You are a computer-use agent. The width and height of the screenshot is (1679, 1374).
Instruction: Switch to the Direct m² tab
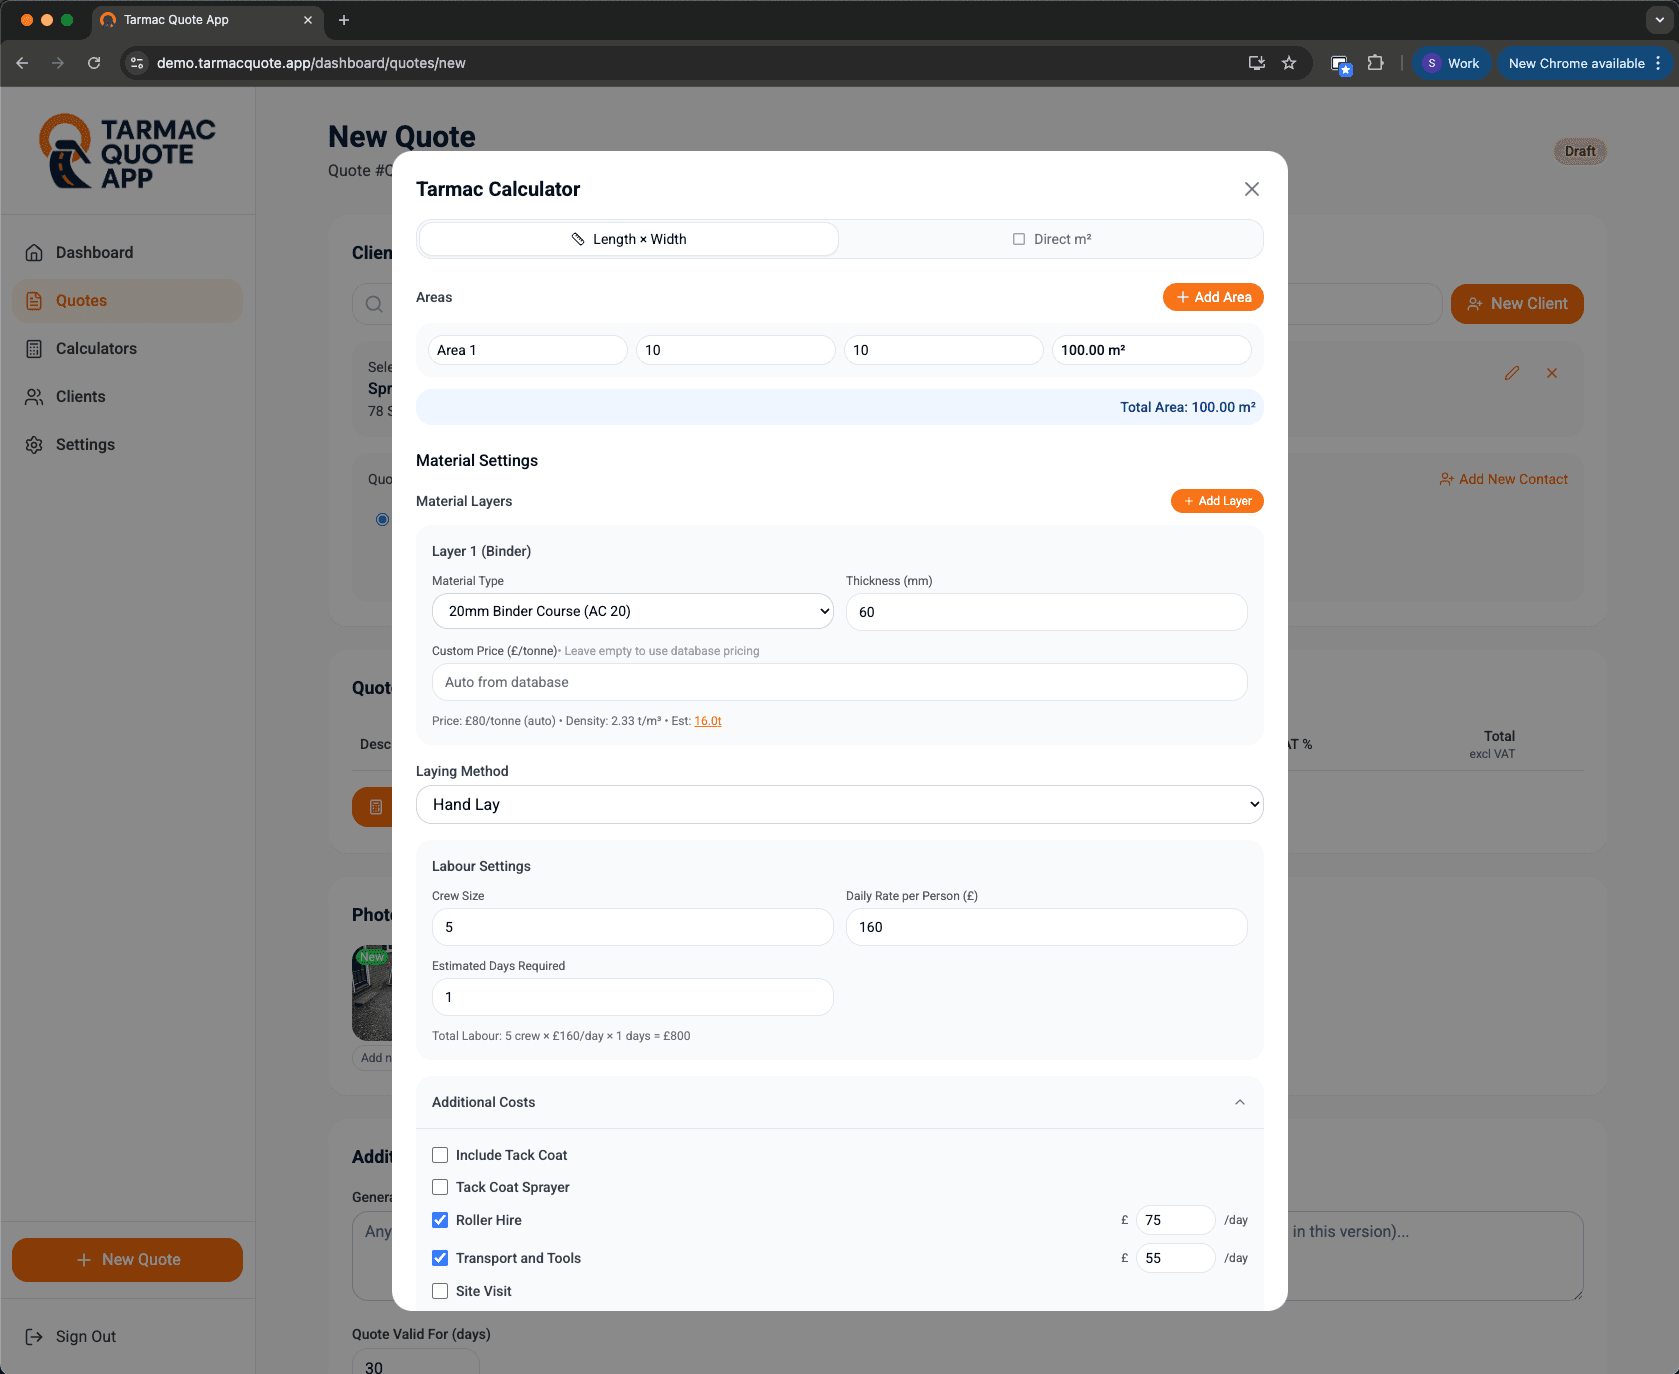(x=1051, y=239)
